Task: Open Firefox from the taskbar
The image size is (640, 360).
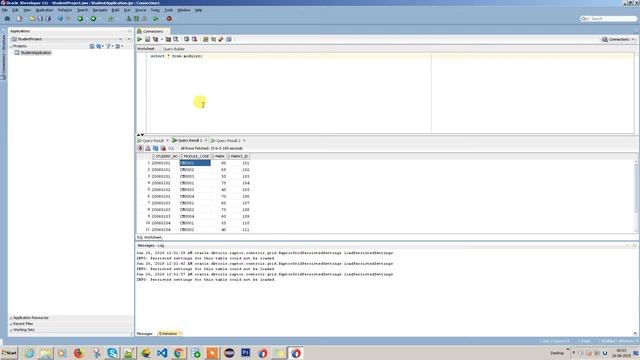Action: (78, 353)
